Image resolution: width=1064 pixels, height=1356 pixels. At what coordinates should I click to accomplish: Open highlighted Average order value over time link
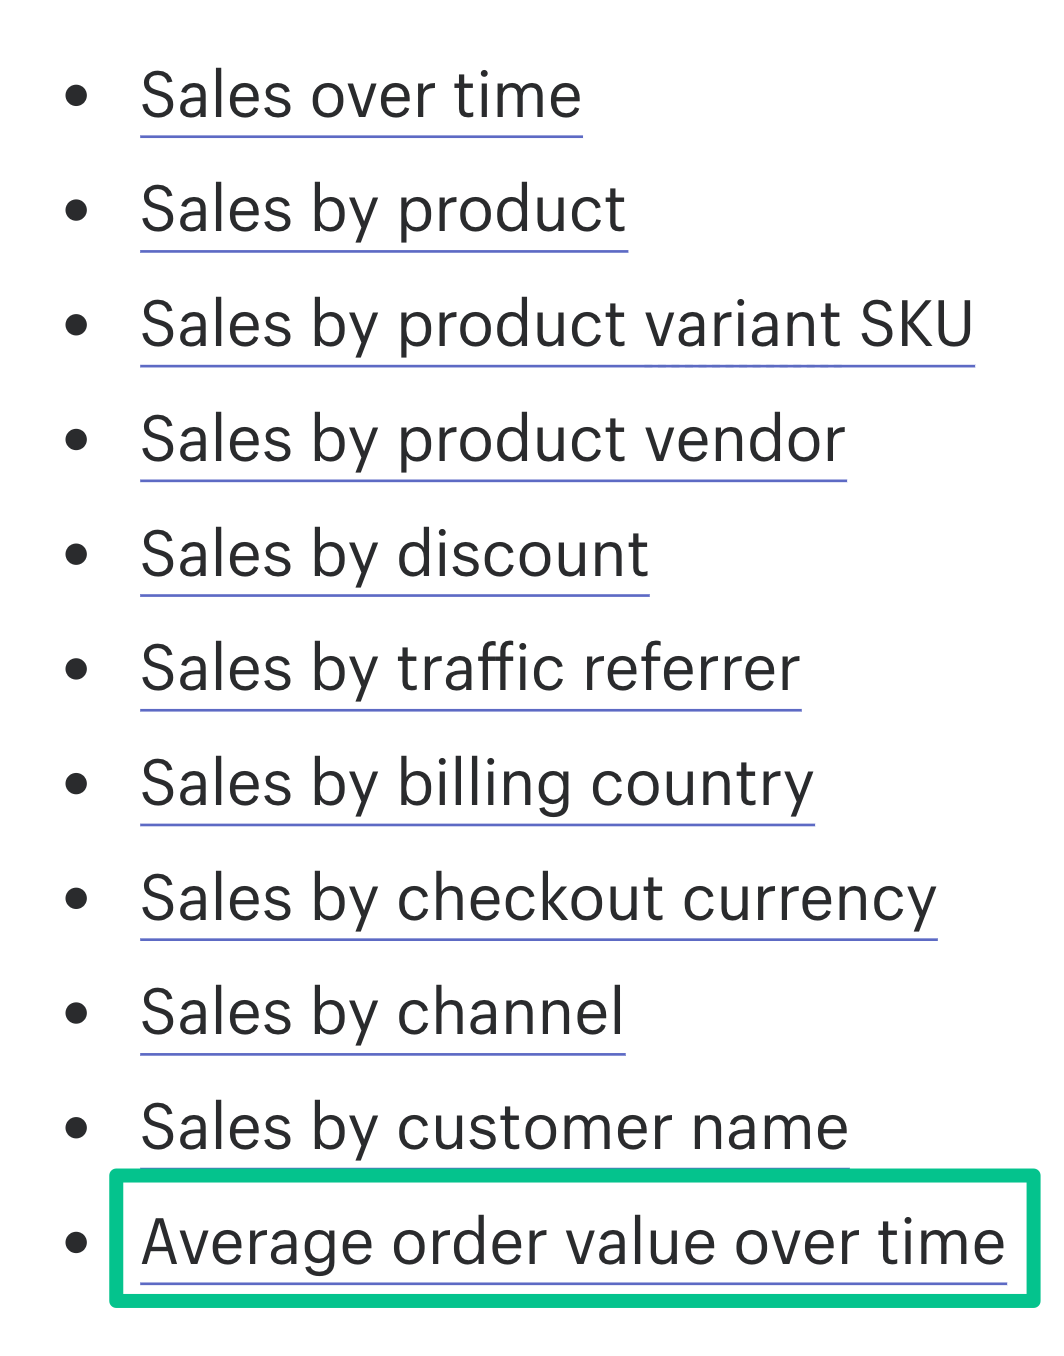(574, 1244)
